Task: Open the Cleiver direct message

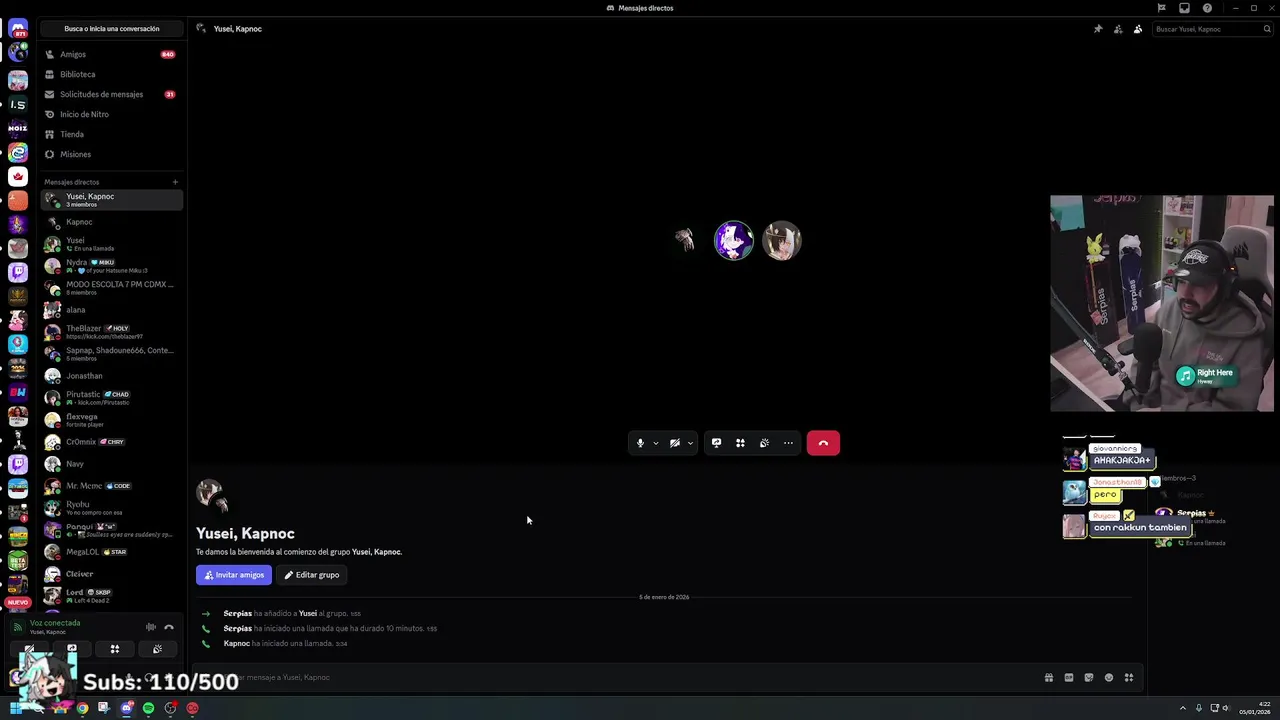Action: click(111, 574)
